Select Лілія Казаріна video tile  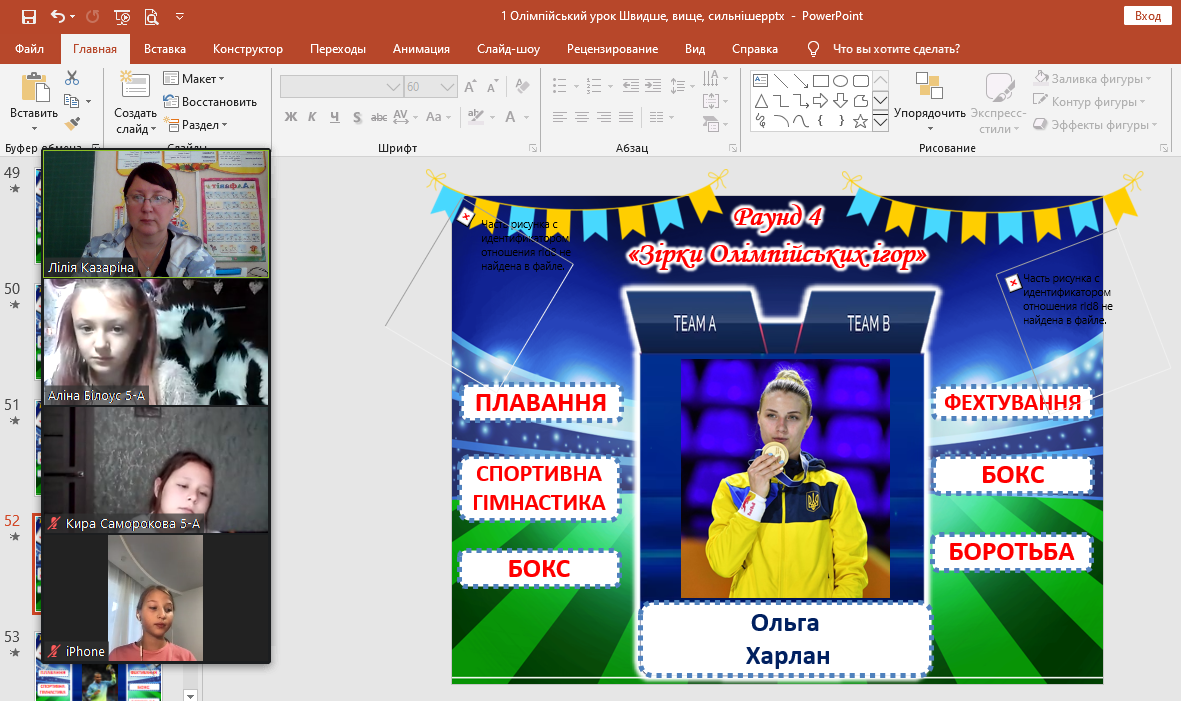[x=156, y=214]
